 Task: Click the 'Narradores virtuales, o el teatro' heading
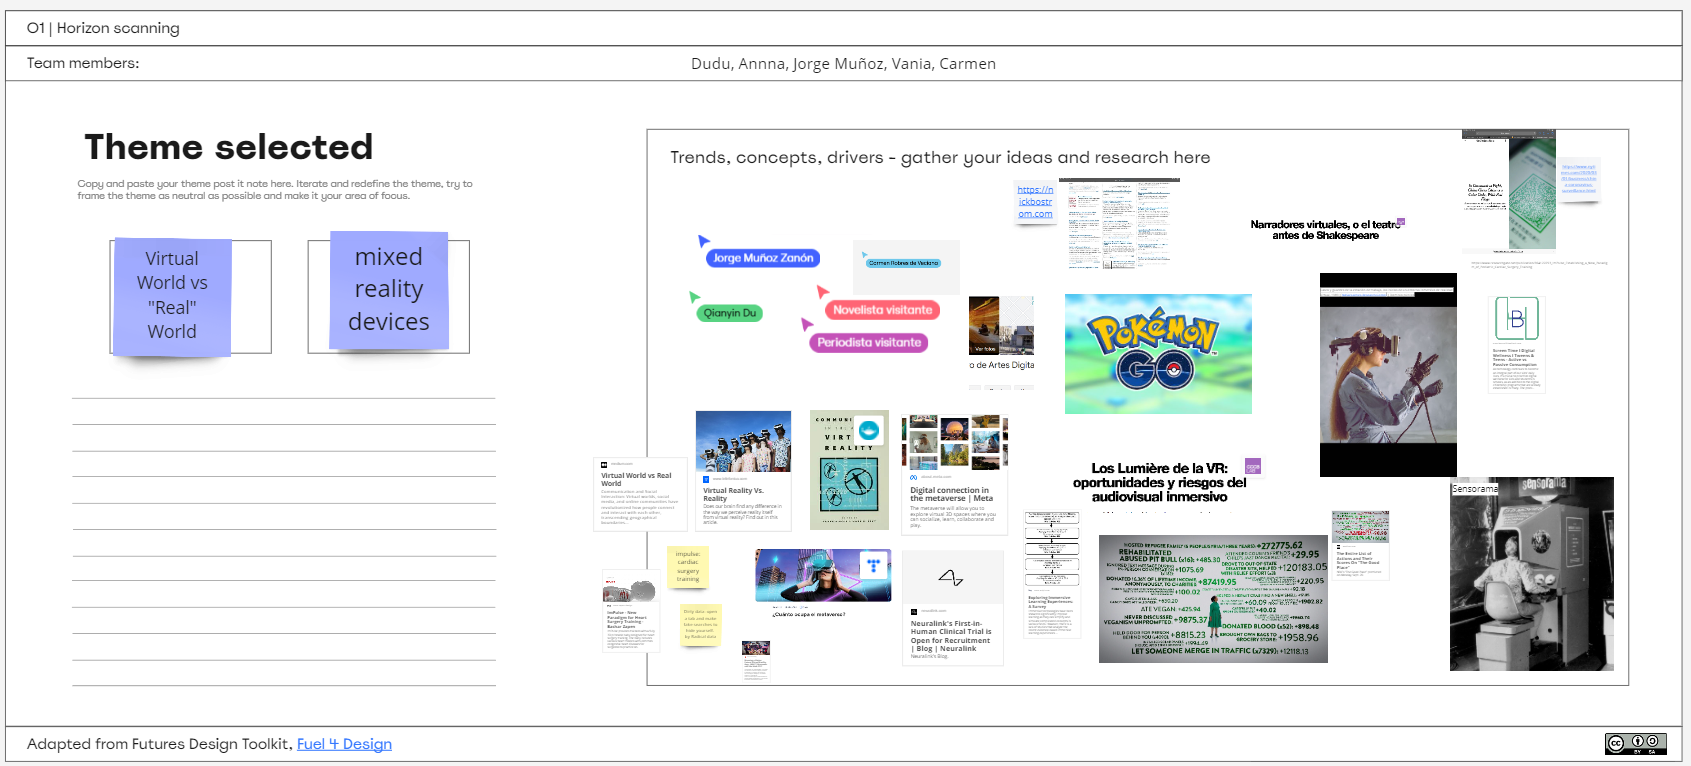(x=1325, y=230)
